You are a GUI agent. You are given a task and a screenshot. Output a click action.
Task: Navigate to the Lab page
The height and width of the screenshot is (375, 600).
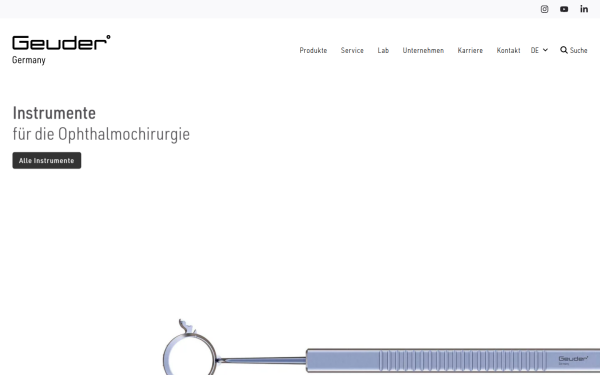(383, 50)
